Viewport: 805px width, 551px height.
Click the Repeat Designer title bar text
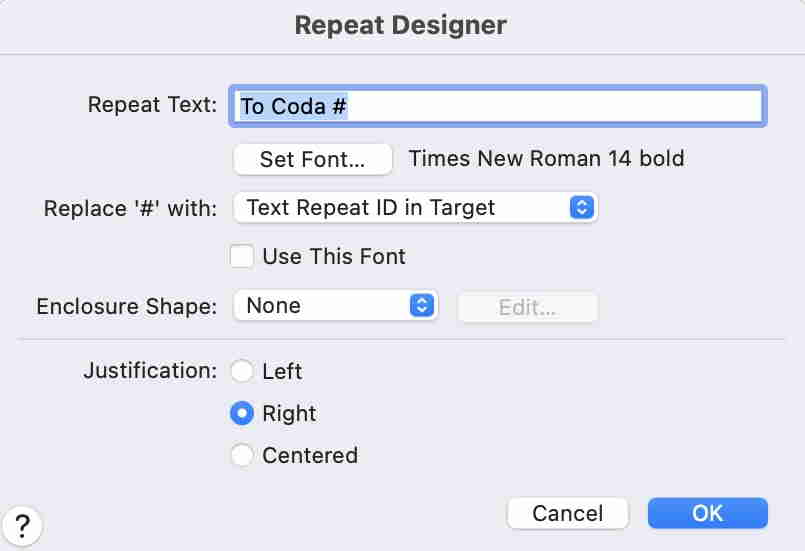click(401, 25)
